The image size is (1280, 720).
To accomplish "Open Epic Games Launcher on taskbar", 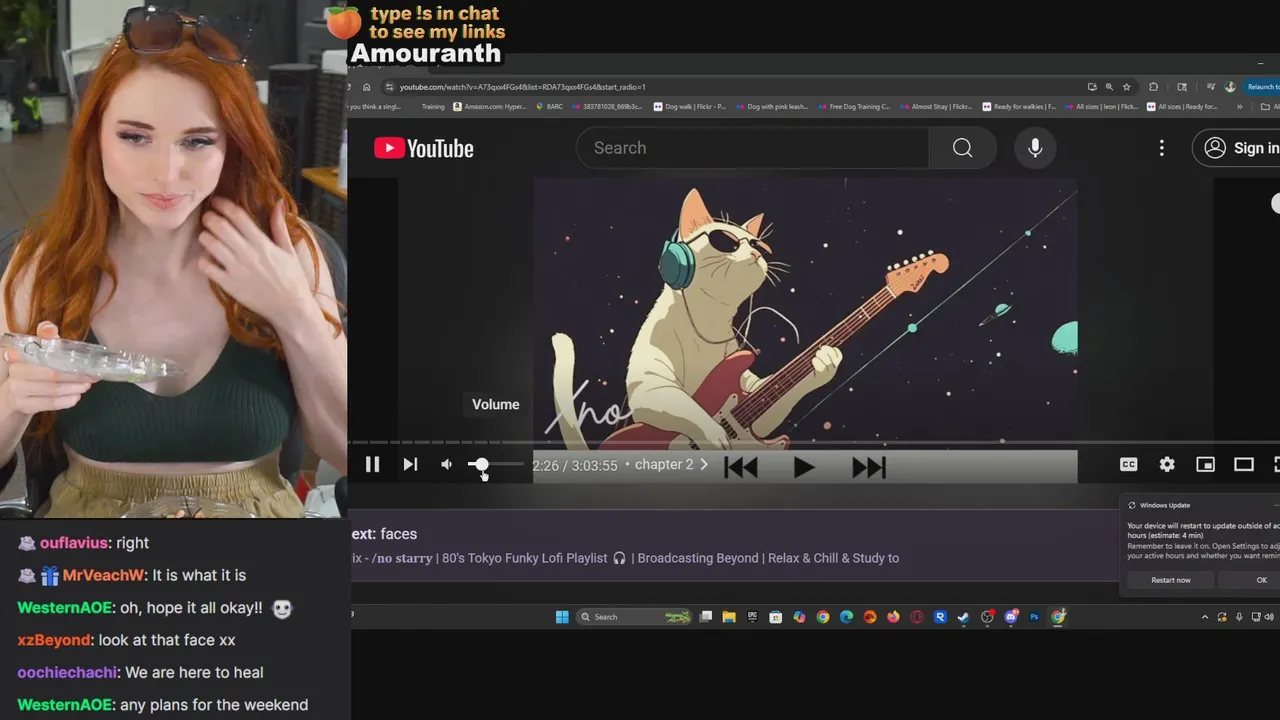I will (x=751, y=617).
